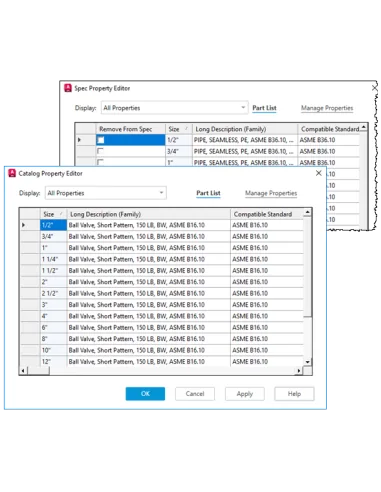Close the Spec Property Editor window
Image resolution: width=381 pixels, height=492 pixels.
click(x=375, y=88)
